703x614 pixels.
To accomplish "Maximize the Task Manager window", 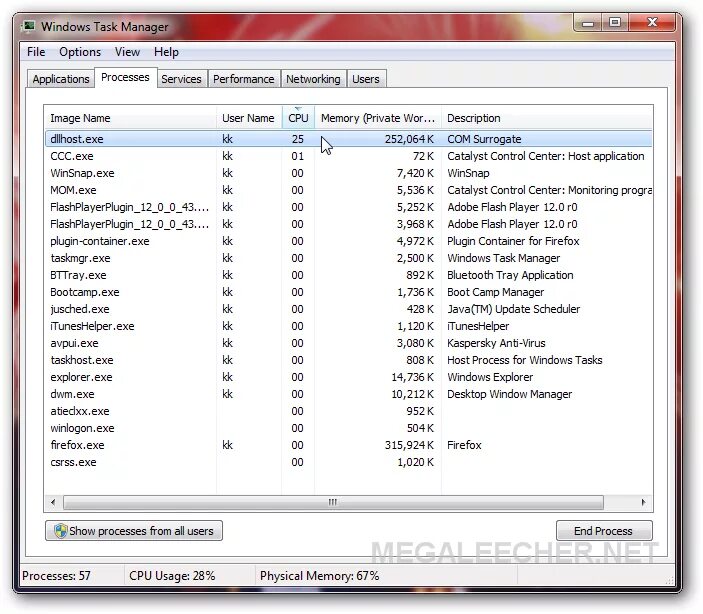I will [615, 23].
